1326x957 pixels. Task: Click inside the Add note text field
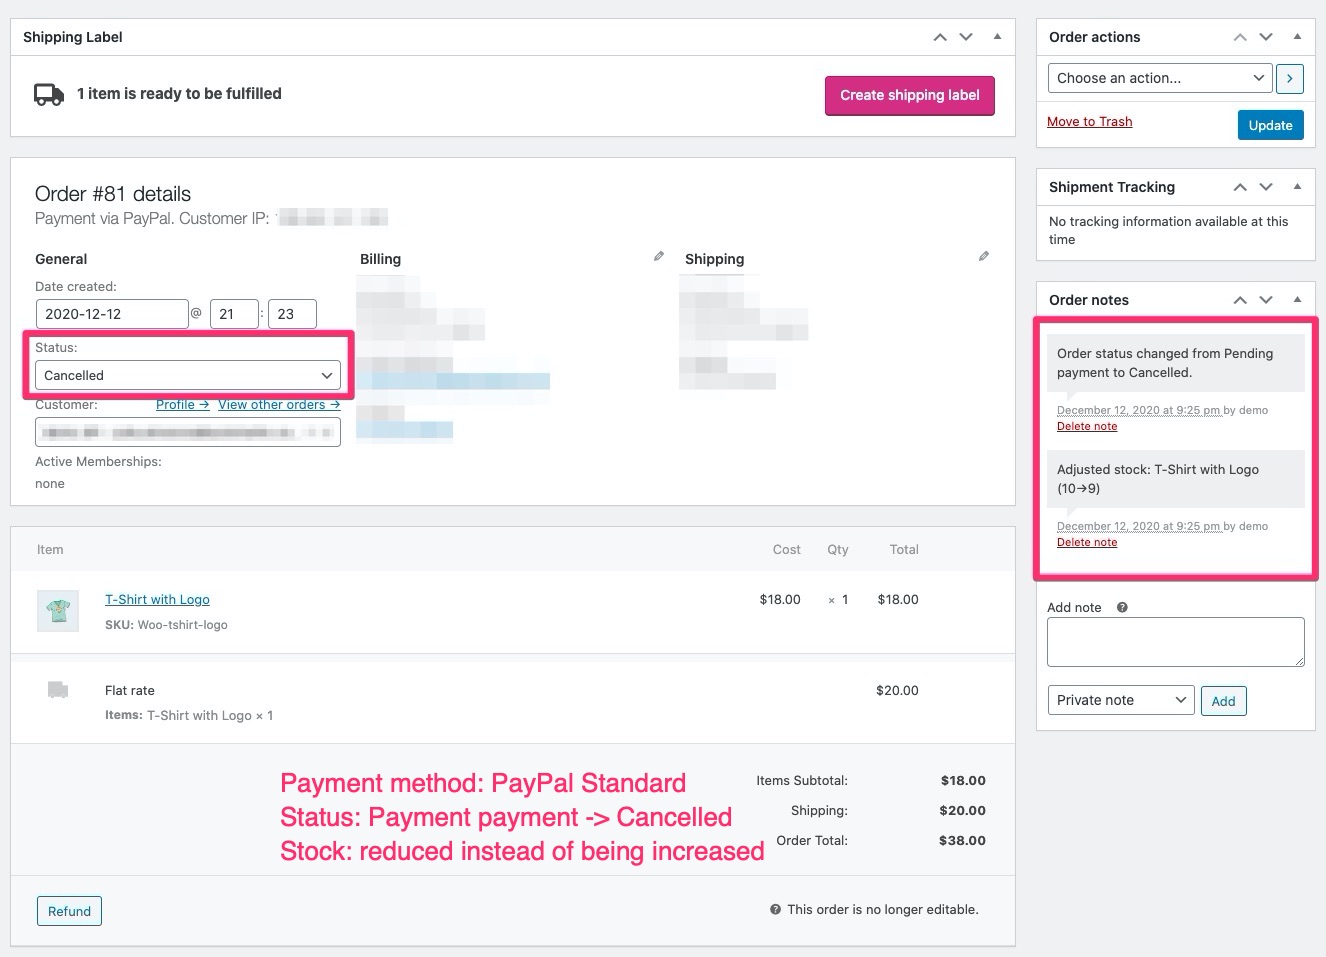(x=1175, y=641)
